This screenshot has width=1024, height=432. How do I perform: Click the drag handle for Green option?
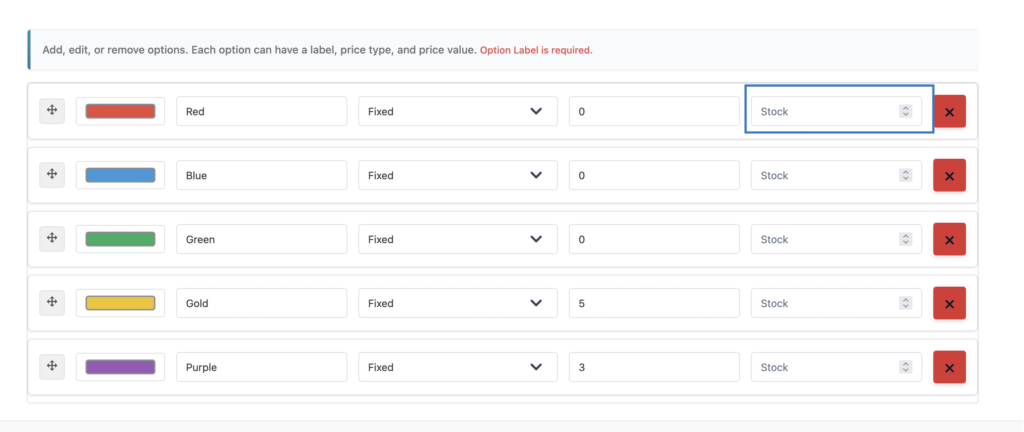(52, 239)
